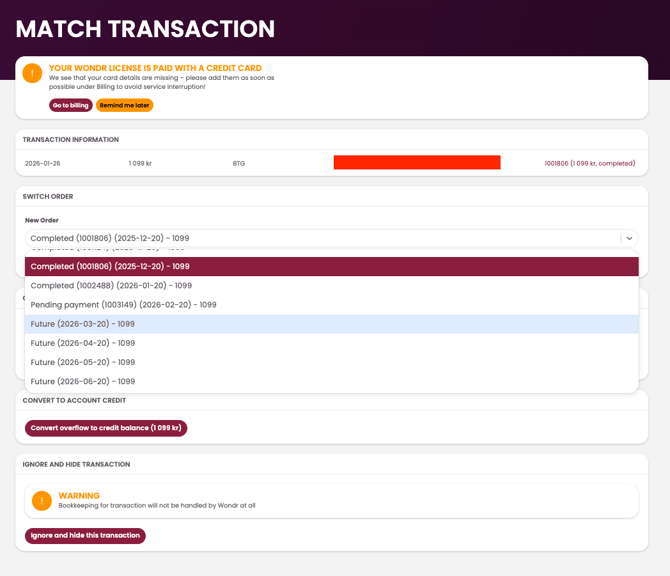Open matched order 1001806 completed link
The height and width of the screenshot is (576, 670).
[x=589, y=163]
